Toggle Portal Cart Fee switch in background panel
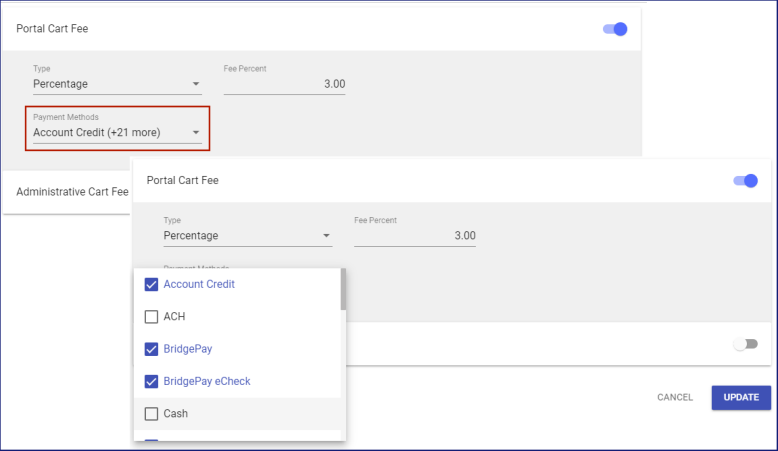This screenshot has height=451, width=778. [x=615, y=29]
